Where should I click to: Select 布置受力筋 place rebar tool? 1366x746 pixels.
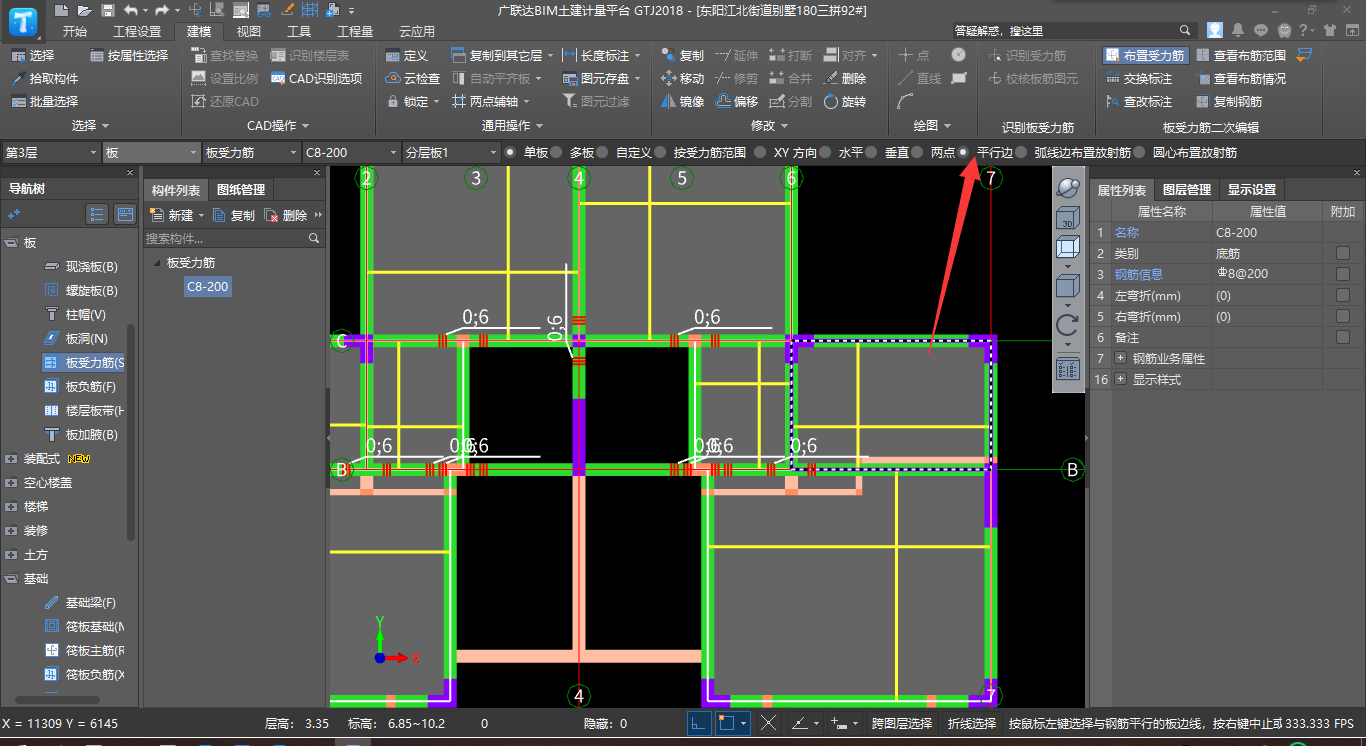pyautogui.click(x=1145, y=56)
